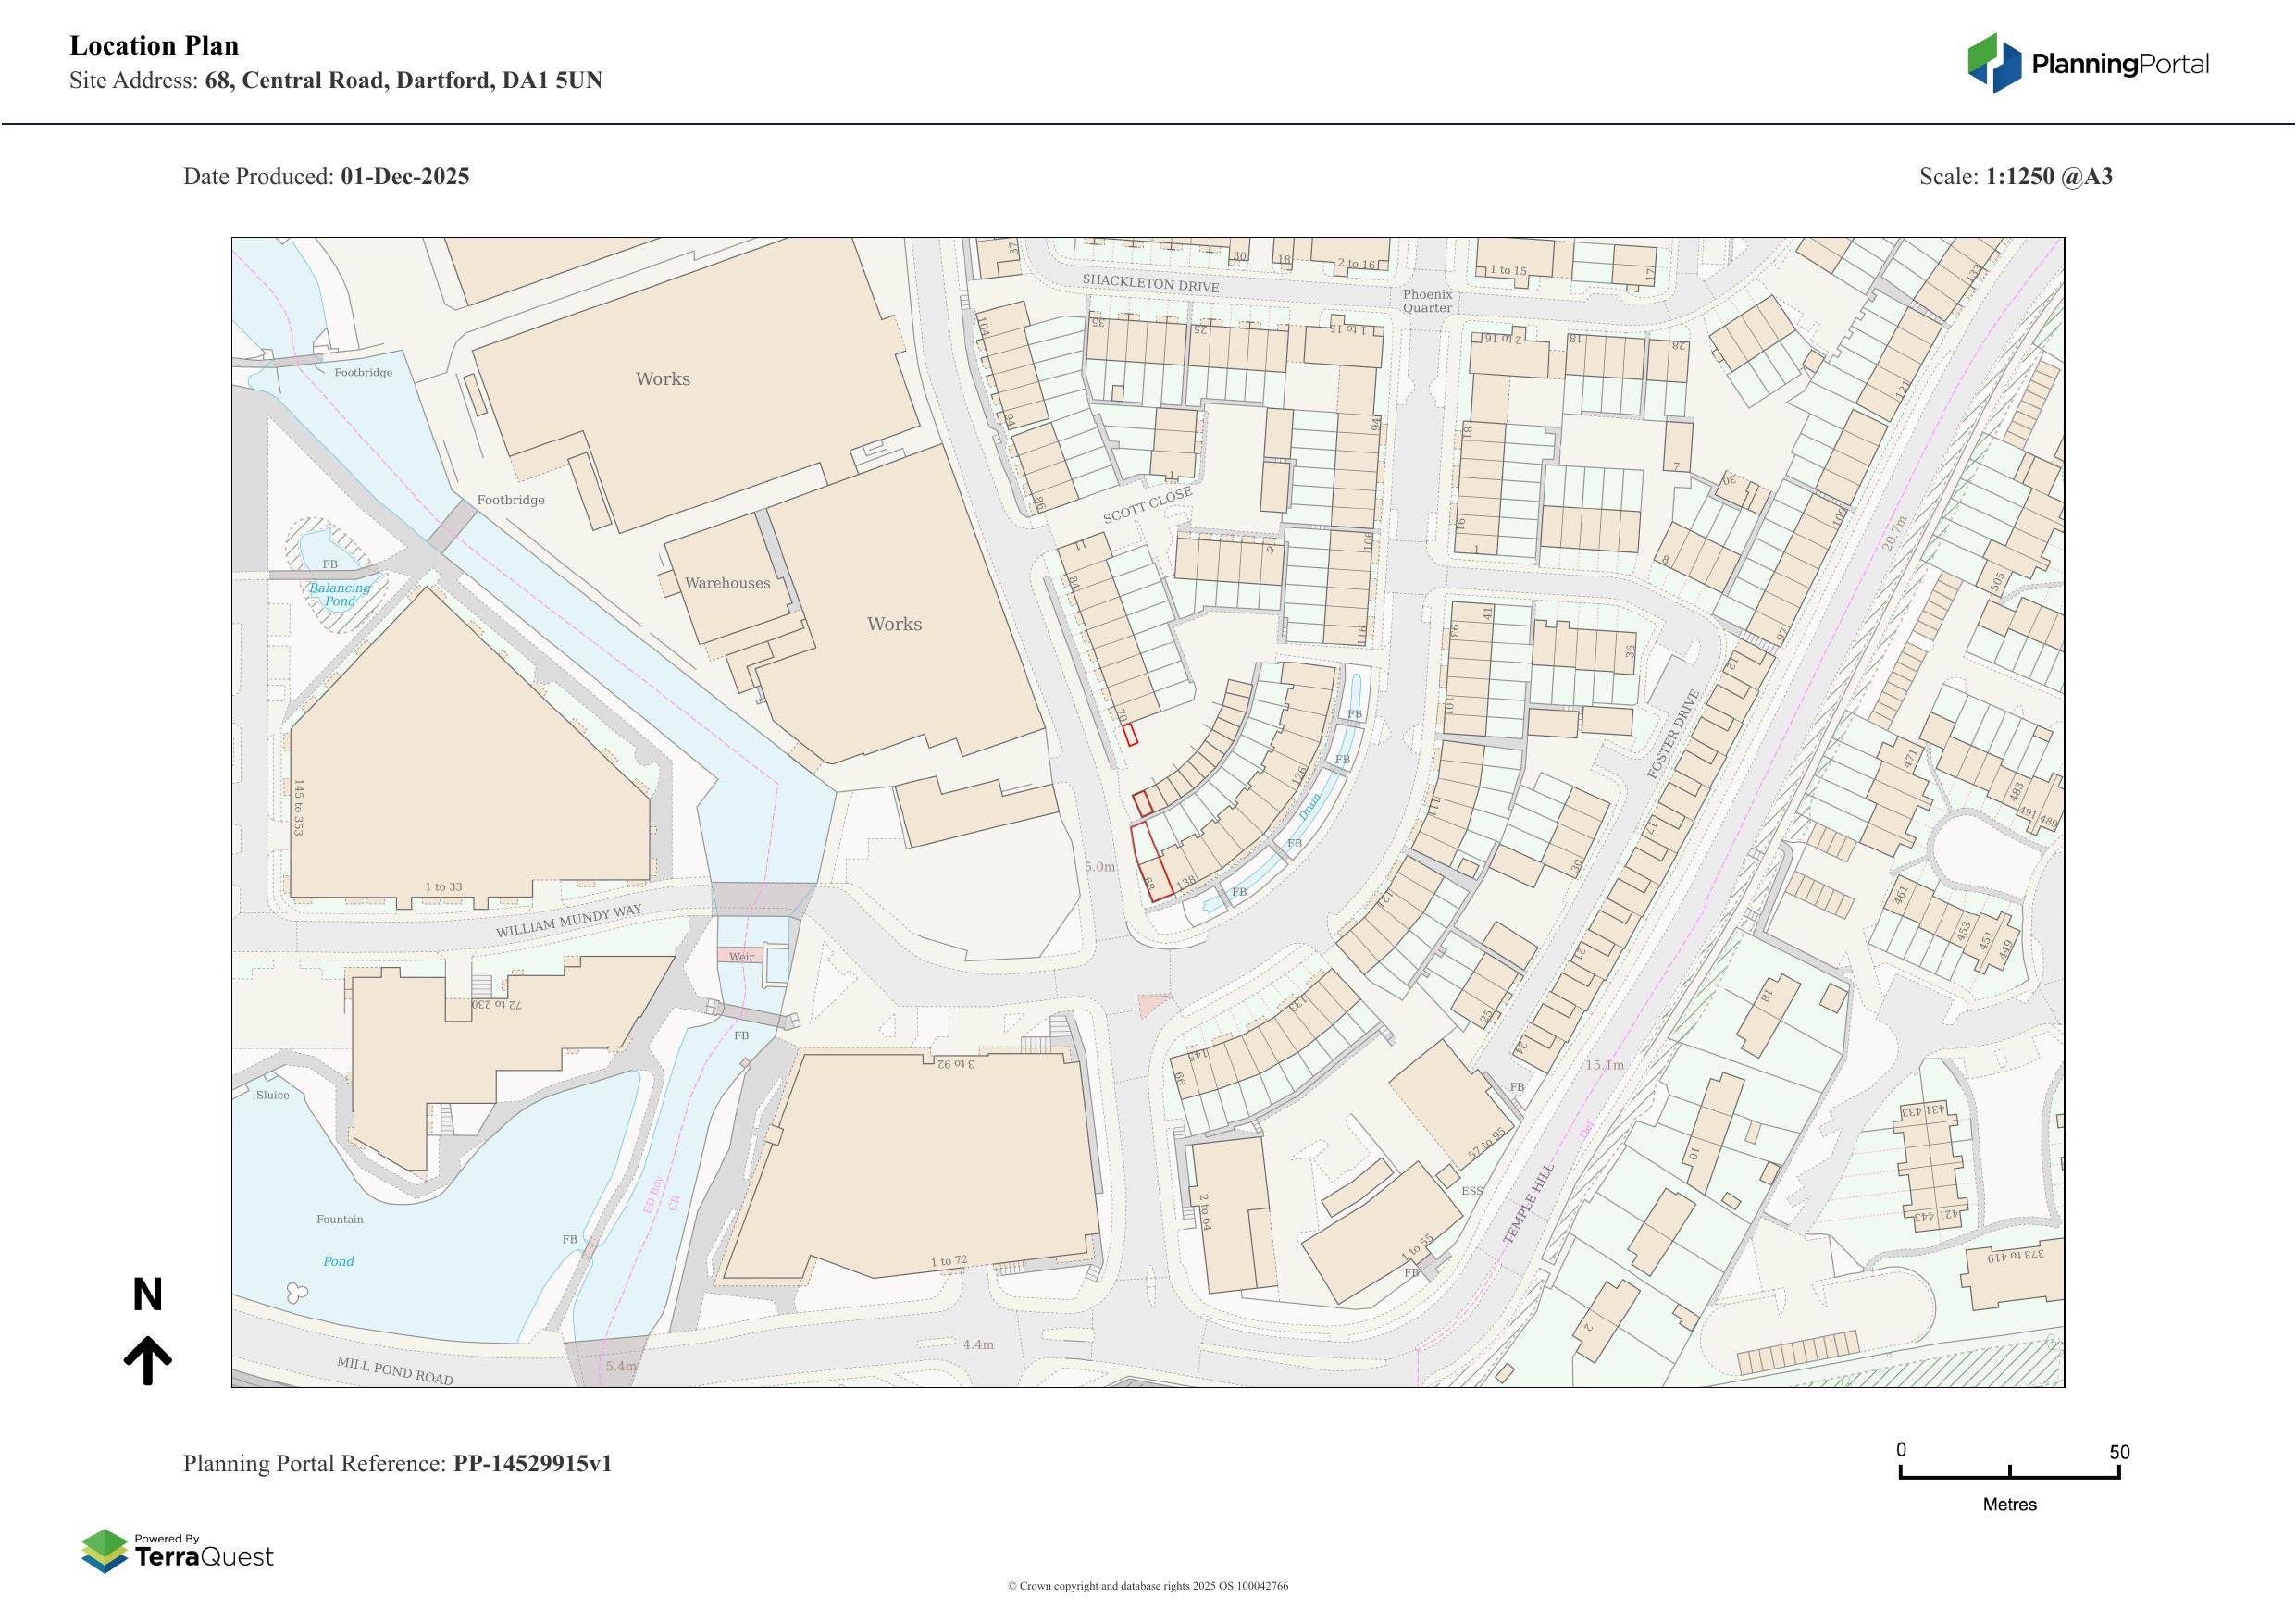The height and width of the screenshot is (1623, 2296).
Task: Click the Location Plan heading
Action: [154, 46]
